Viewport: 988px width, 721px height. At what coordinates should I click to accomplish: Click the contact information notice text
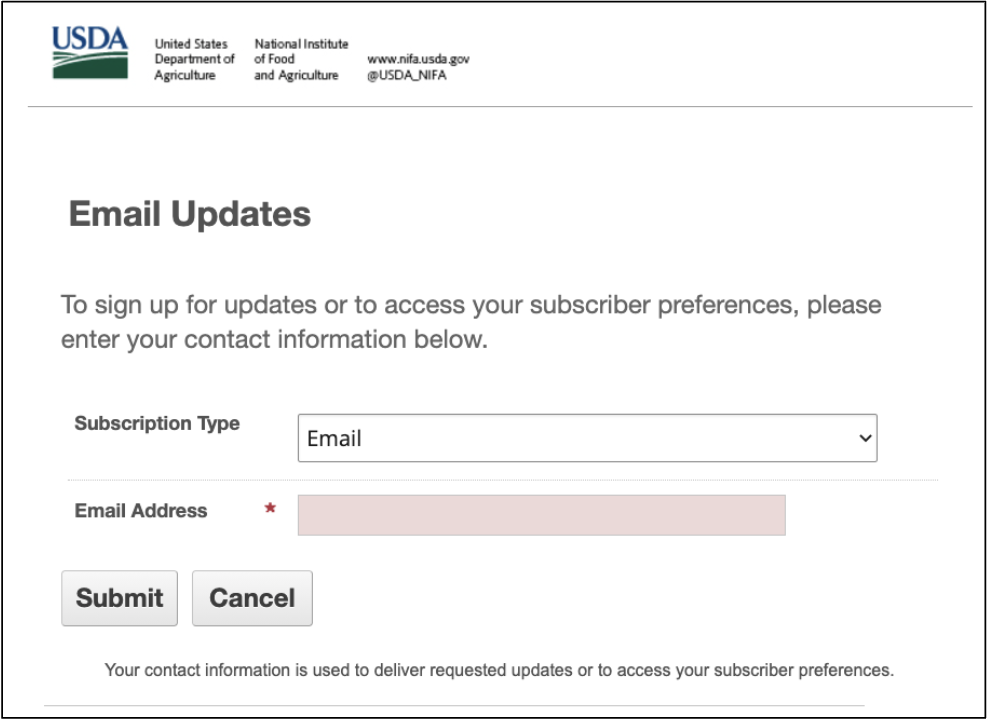point(499,670)
